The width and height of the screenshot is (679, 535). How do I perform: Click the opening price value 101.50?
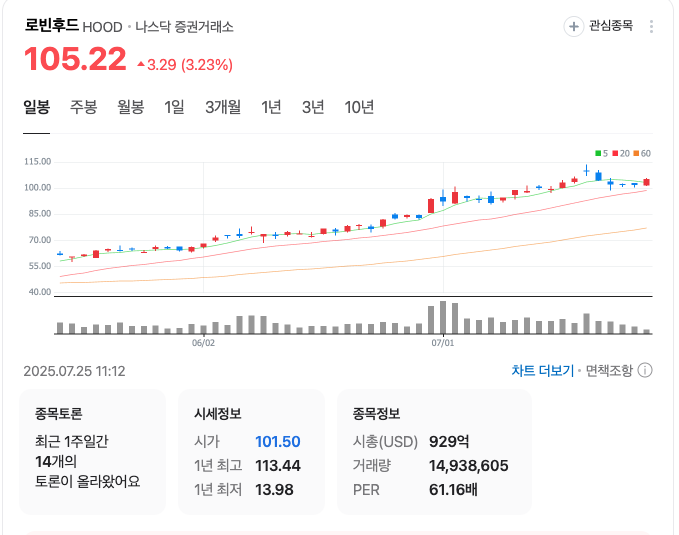click(278, 442)
